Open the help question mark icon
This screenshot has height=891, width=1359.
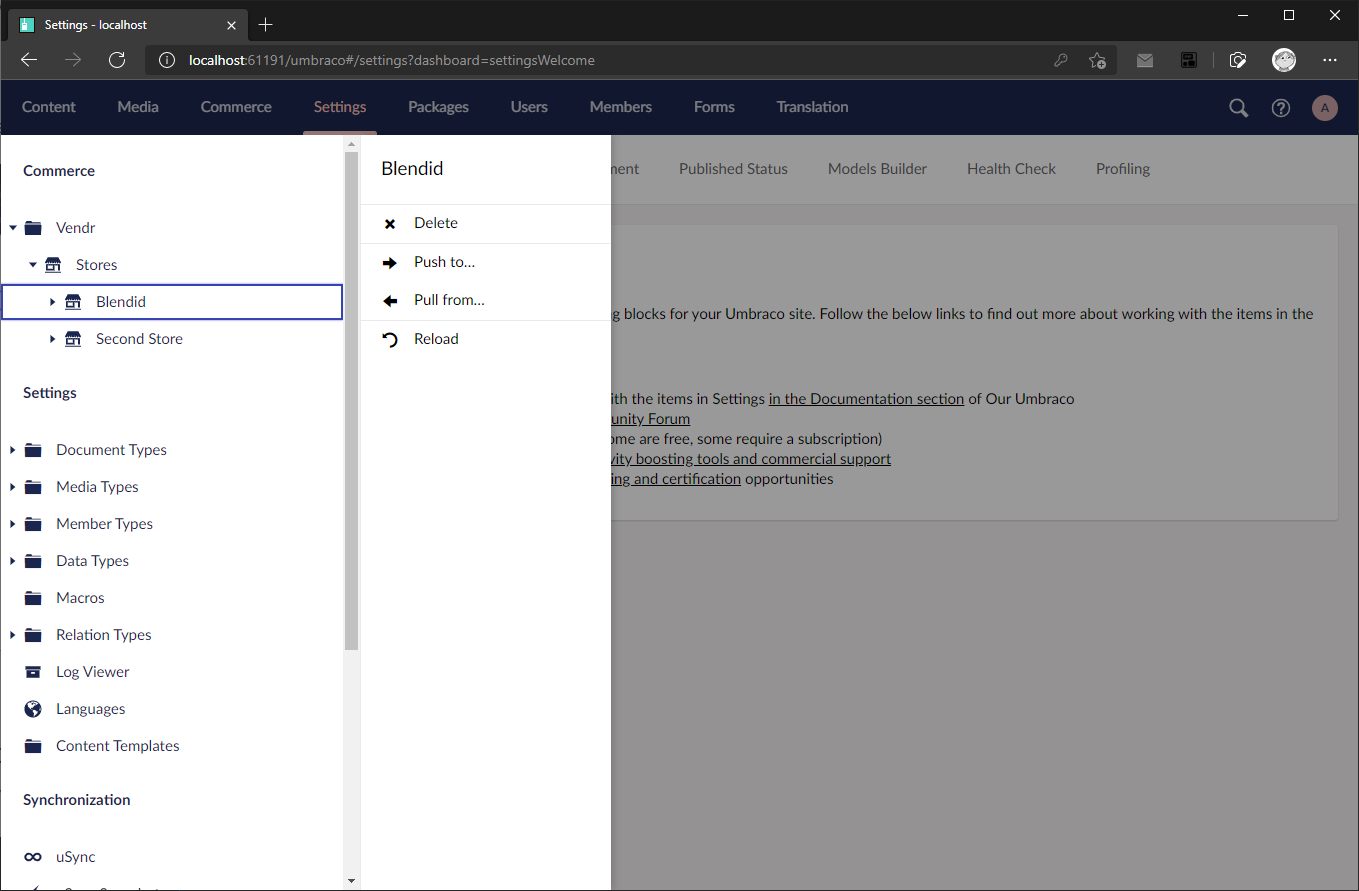[x=1280, y=108]
